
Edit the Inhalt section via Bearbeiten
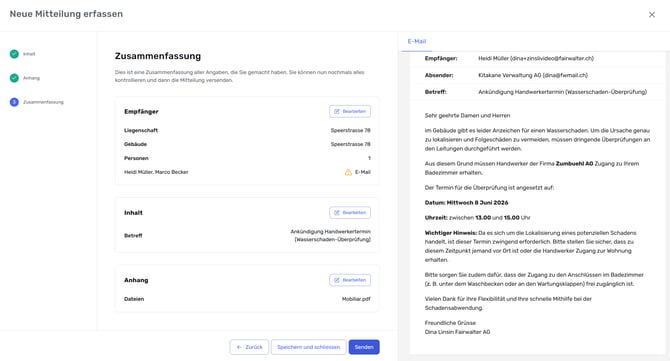350,213
